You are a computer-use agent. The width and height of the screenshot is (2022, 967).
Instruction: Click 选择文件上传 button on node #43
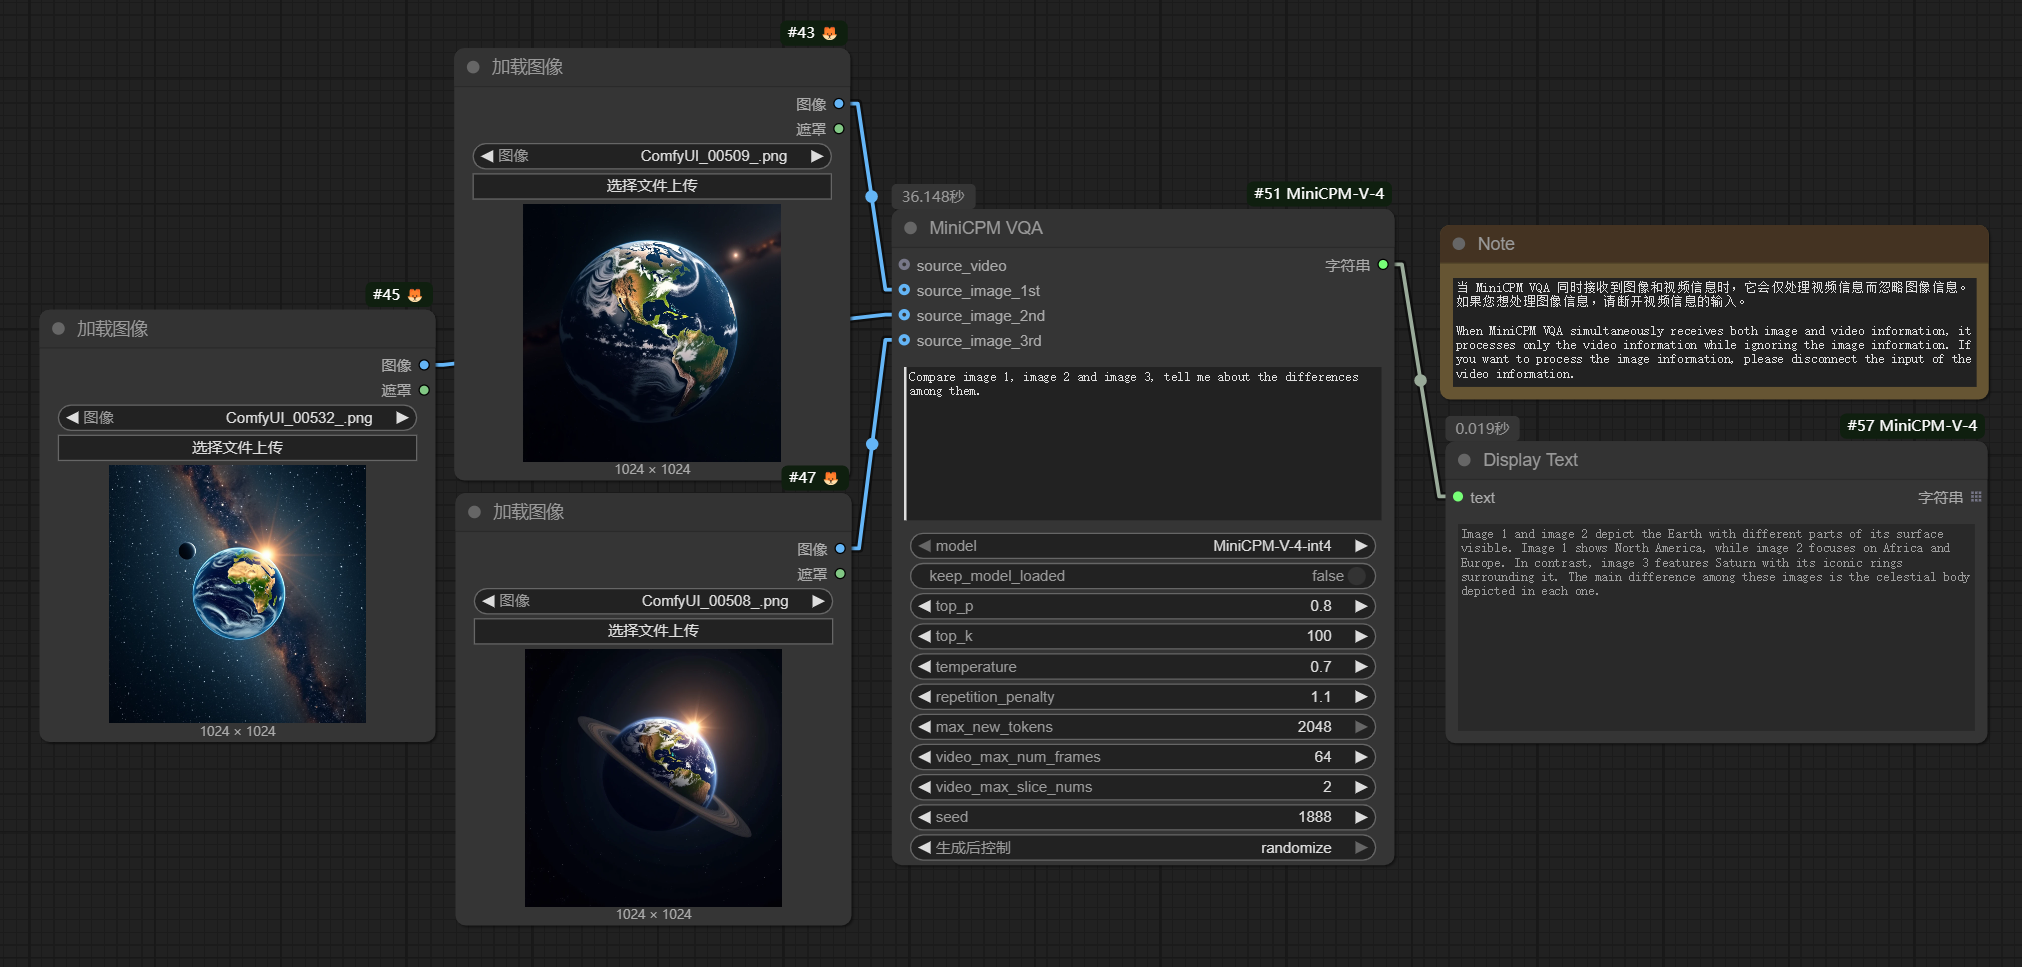pyautogui.click(x=652, y=186)
